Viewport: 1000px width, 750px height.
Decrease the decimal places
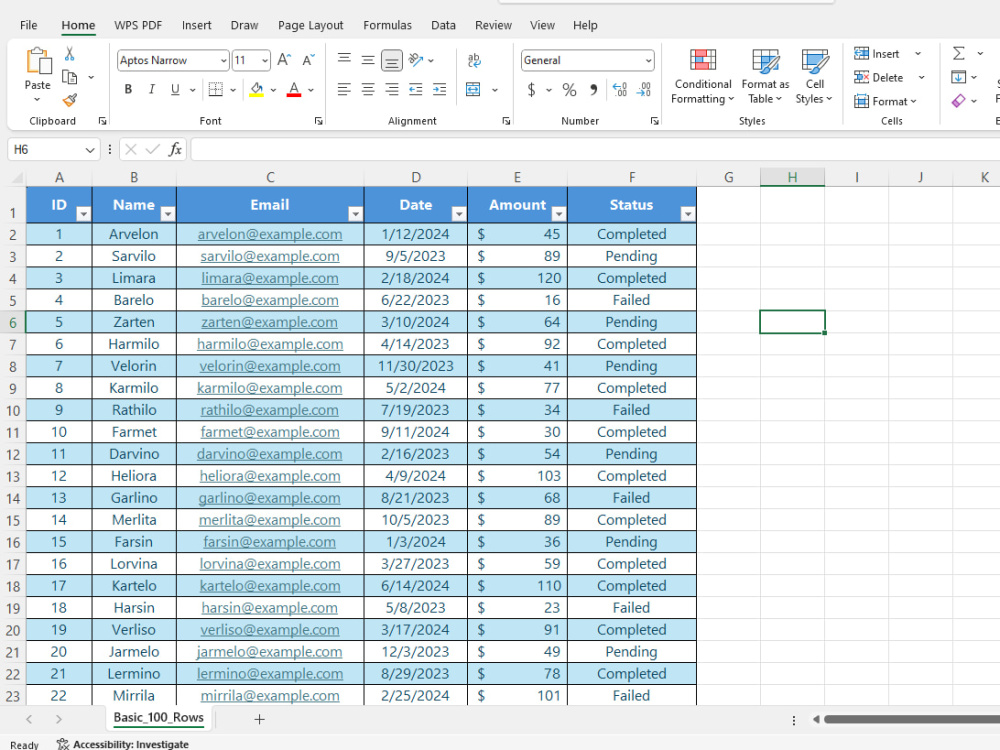(x=643, y=90)
